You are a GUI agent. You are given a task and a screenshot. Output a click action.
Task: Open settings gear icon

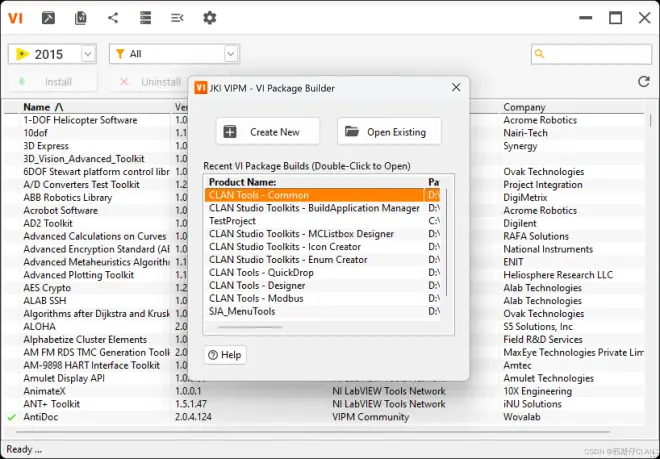point(210,18)
